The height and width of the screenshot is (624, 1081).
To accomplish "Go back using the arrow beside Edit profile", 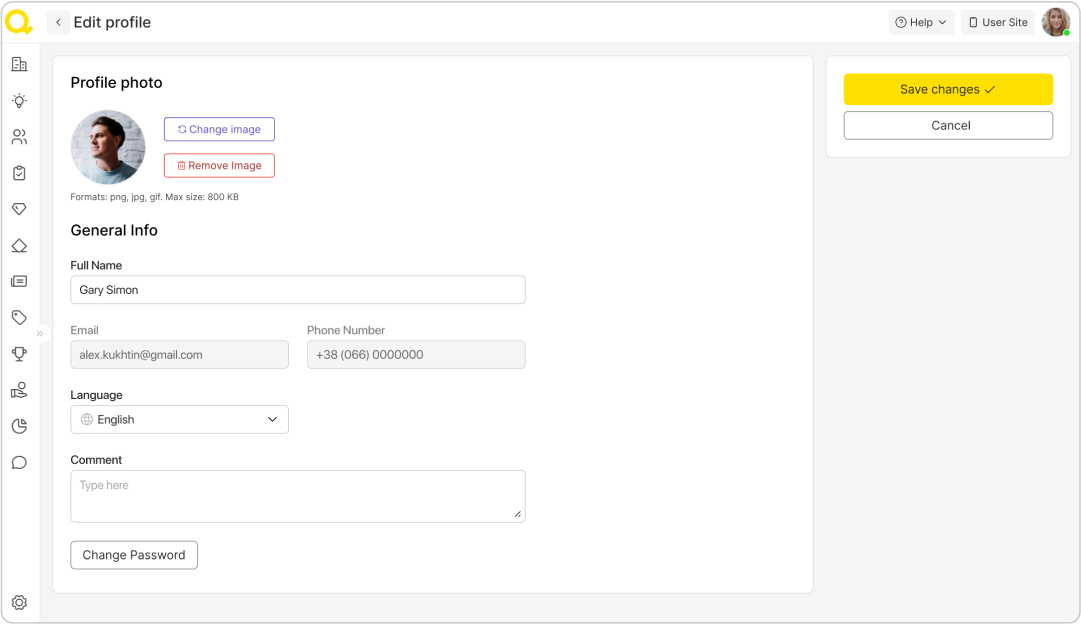I will [x=58, y=22].
